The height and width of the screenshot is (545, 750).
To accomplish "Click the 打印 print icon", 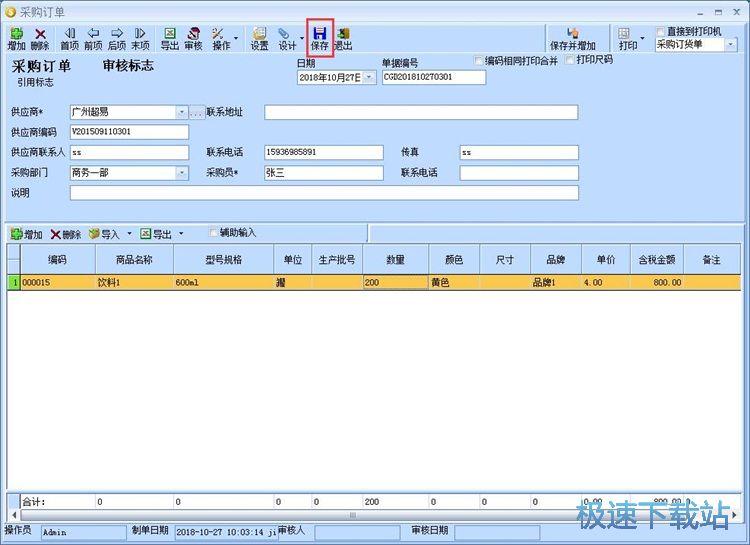I will 628,39.
